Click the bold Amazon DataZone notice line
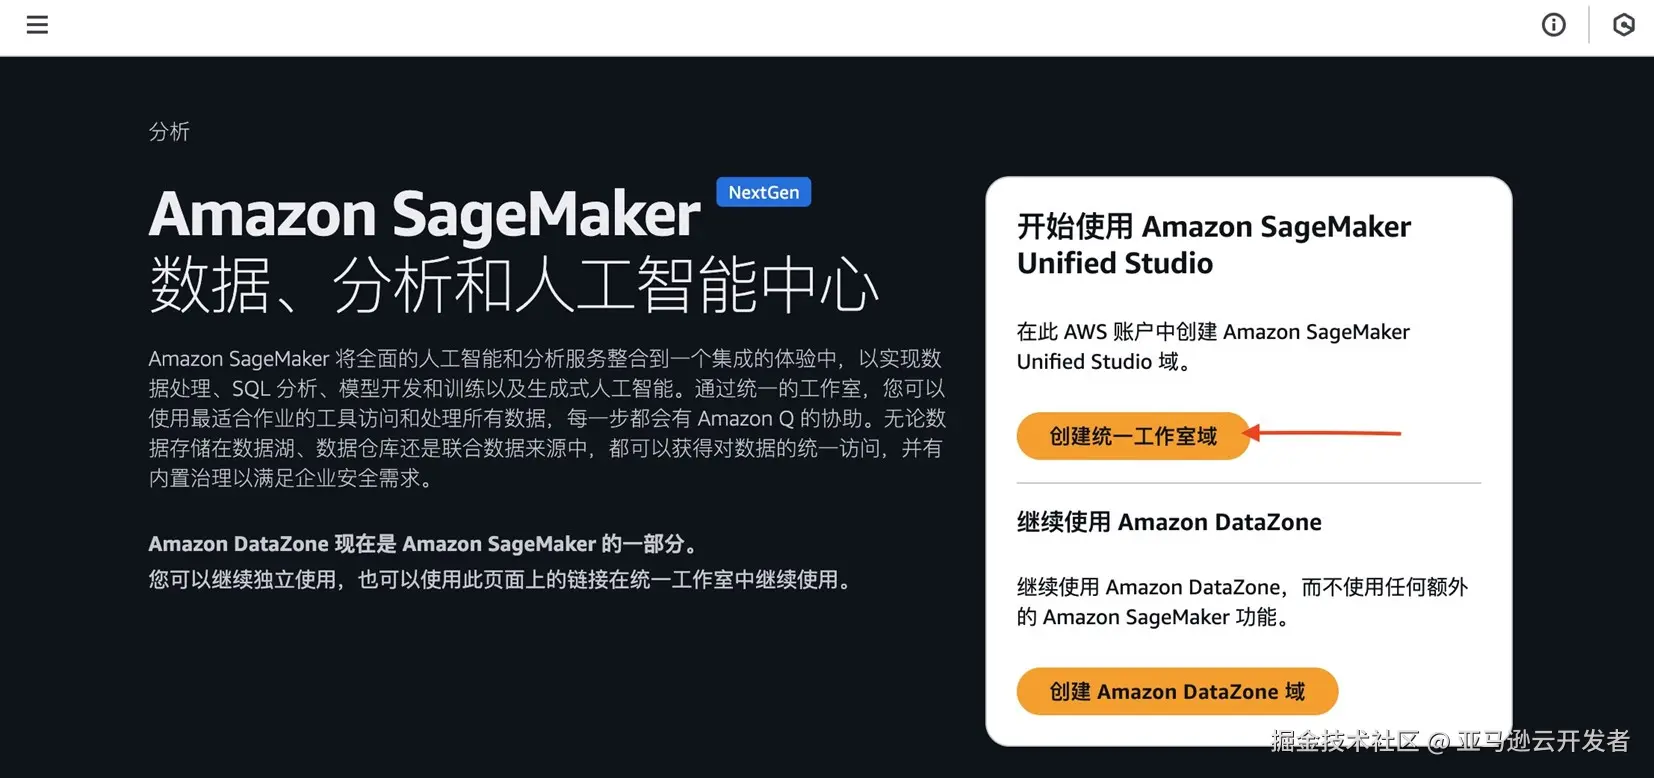This screenshot has width=1654, height=778. pos(423,544)
